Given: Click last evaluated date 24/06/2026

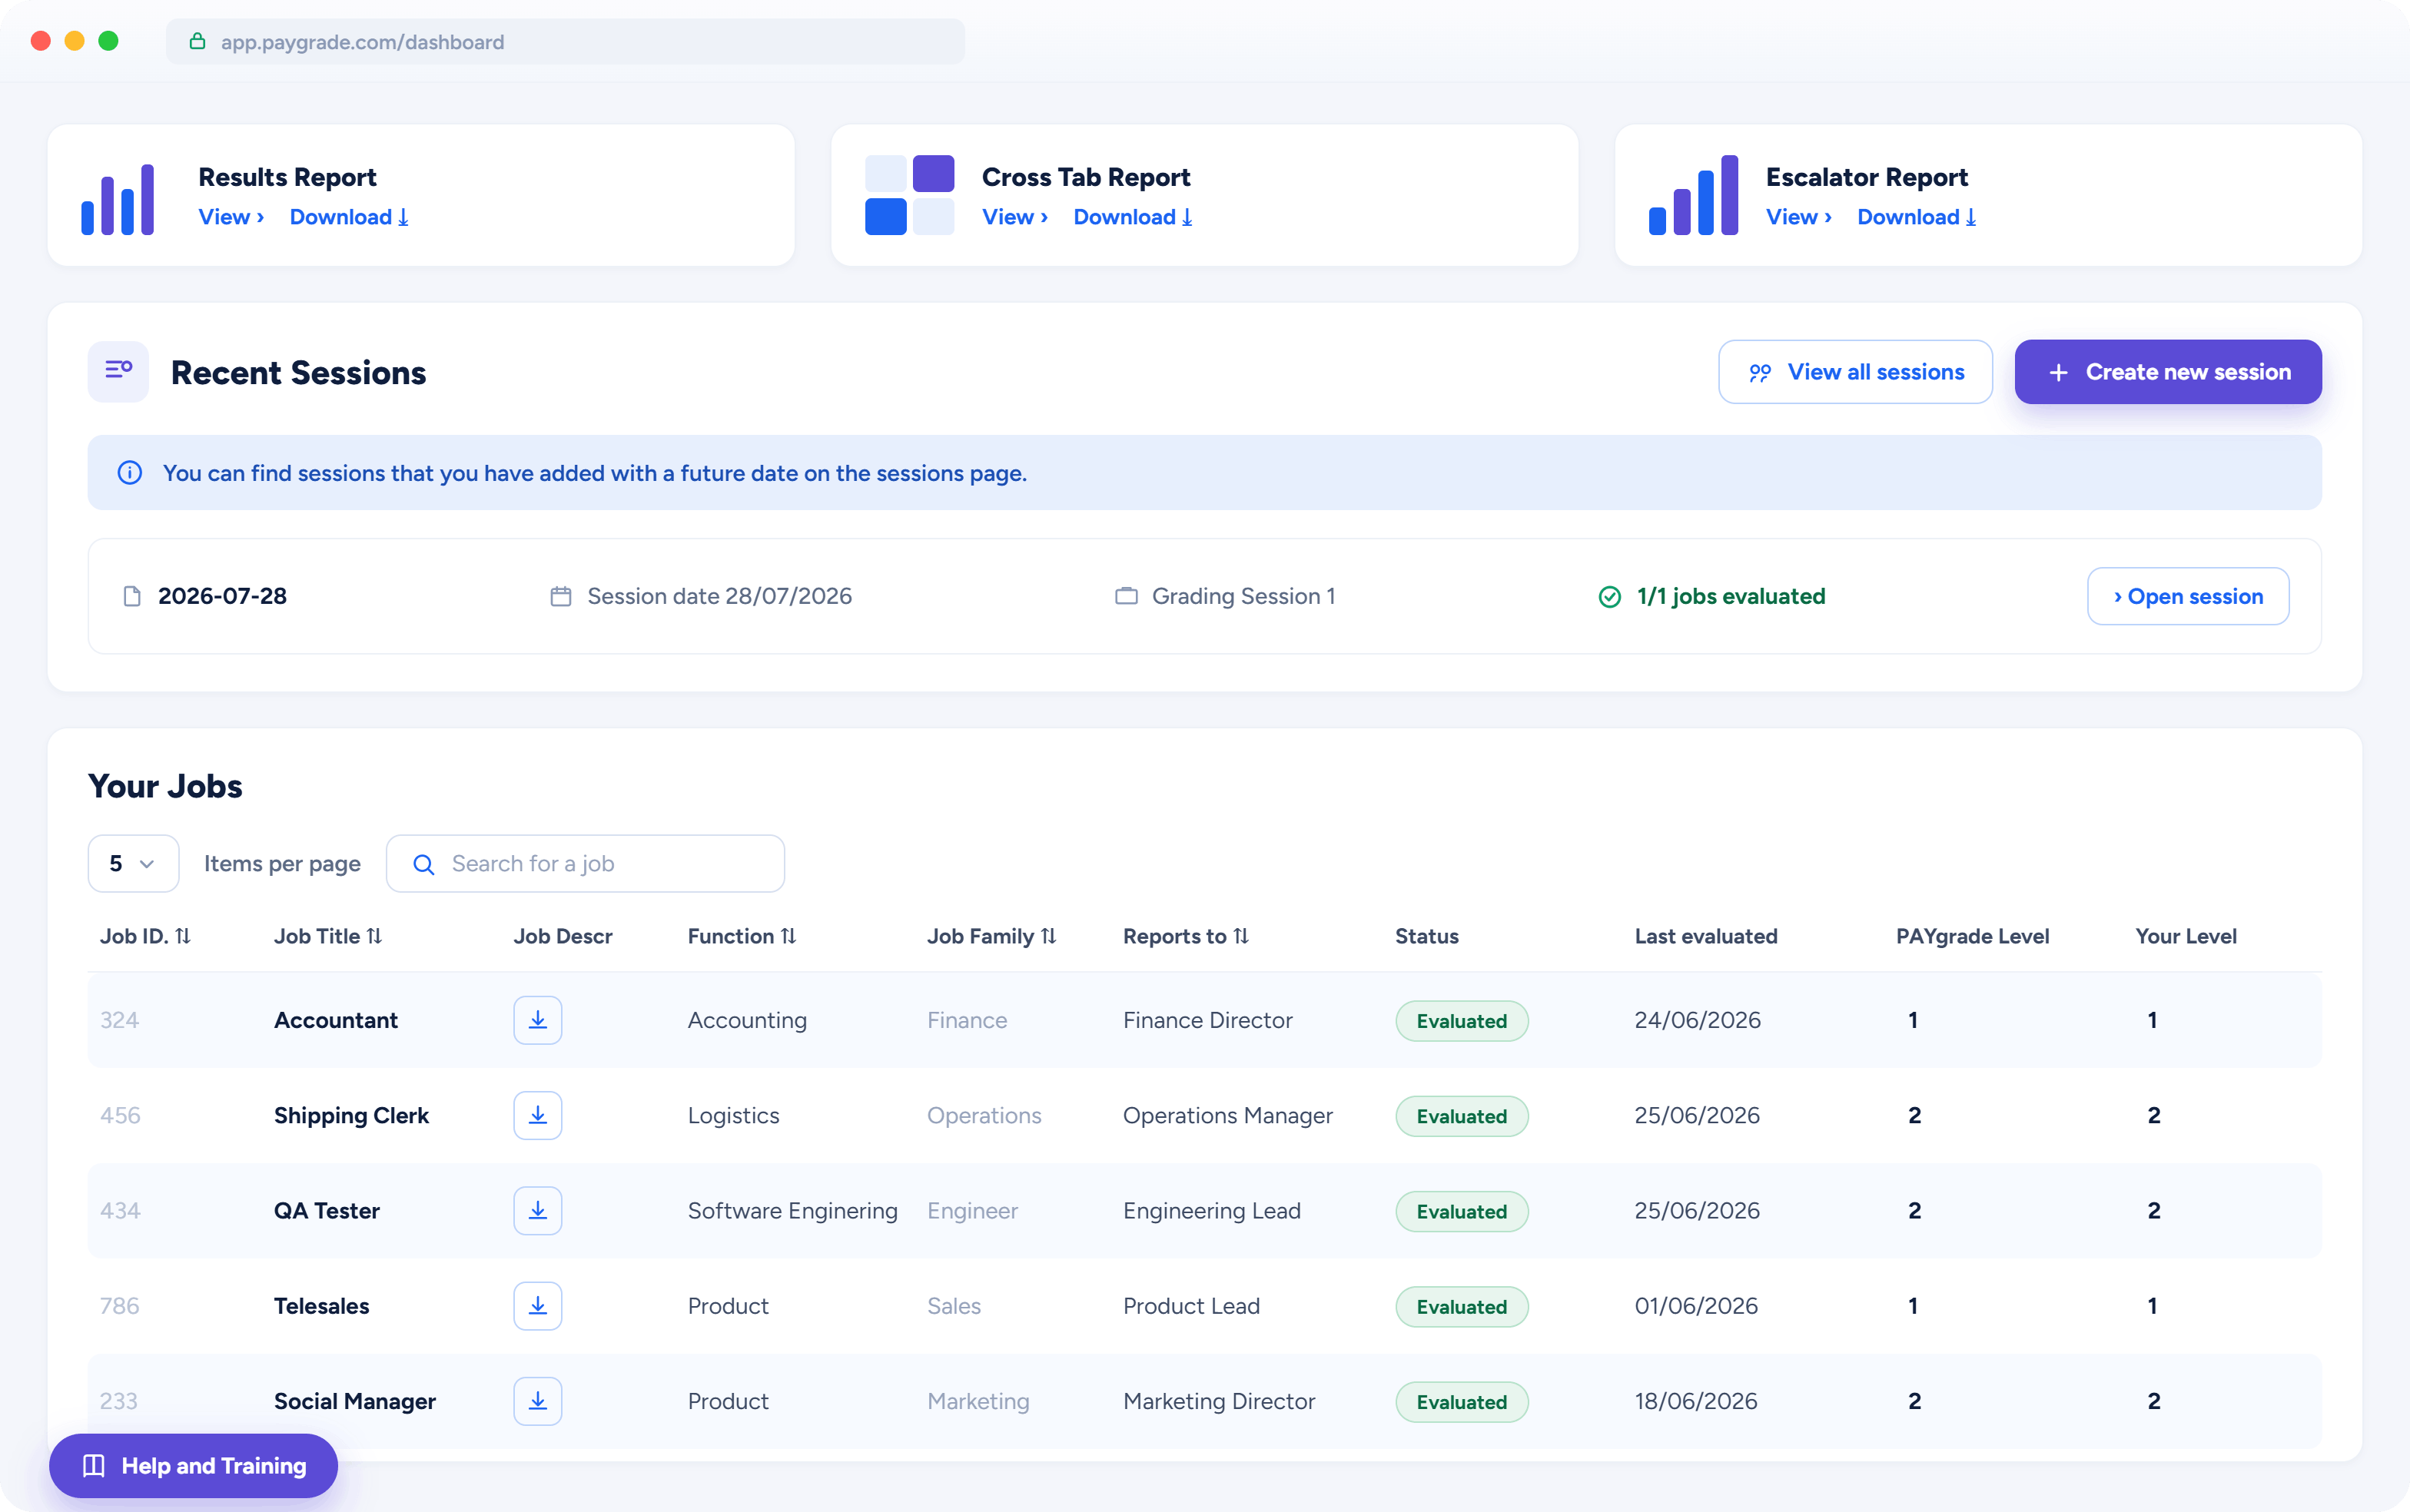Looking at the screenshot, I should click(x=1697, y=1020).
